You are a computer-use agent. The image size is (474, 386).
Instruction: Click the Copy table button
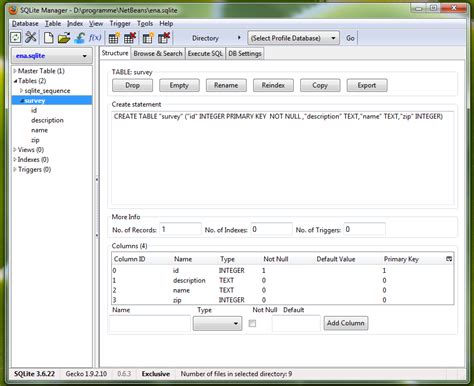(x=320, y=85)
